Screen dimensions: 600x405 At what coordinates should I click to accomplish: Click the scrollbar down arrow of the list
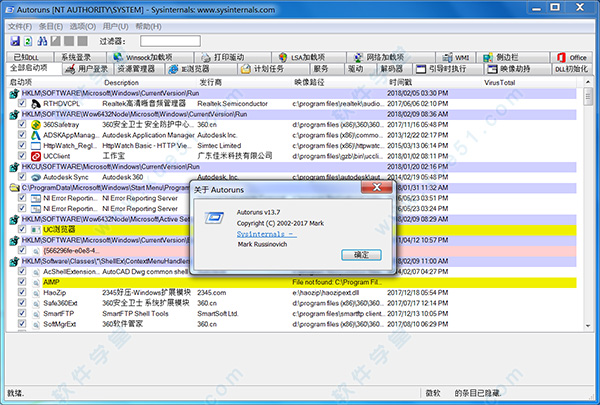[x=588, y=326]
